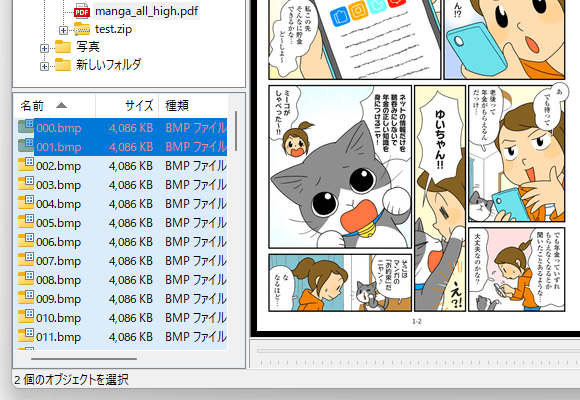Click the test.zip archive folder icon

point(82,29)
